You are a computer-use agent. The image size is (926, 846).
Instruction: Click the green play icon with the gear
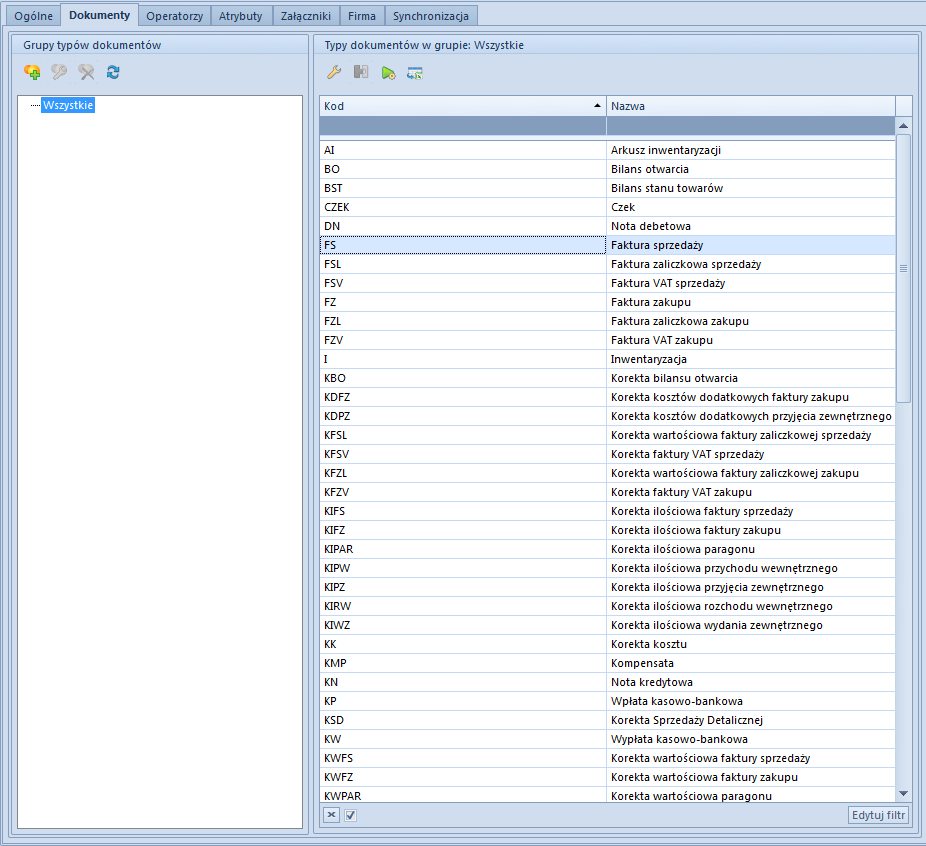coord(388,73)
